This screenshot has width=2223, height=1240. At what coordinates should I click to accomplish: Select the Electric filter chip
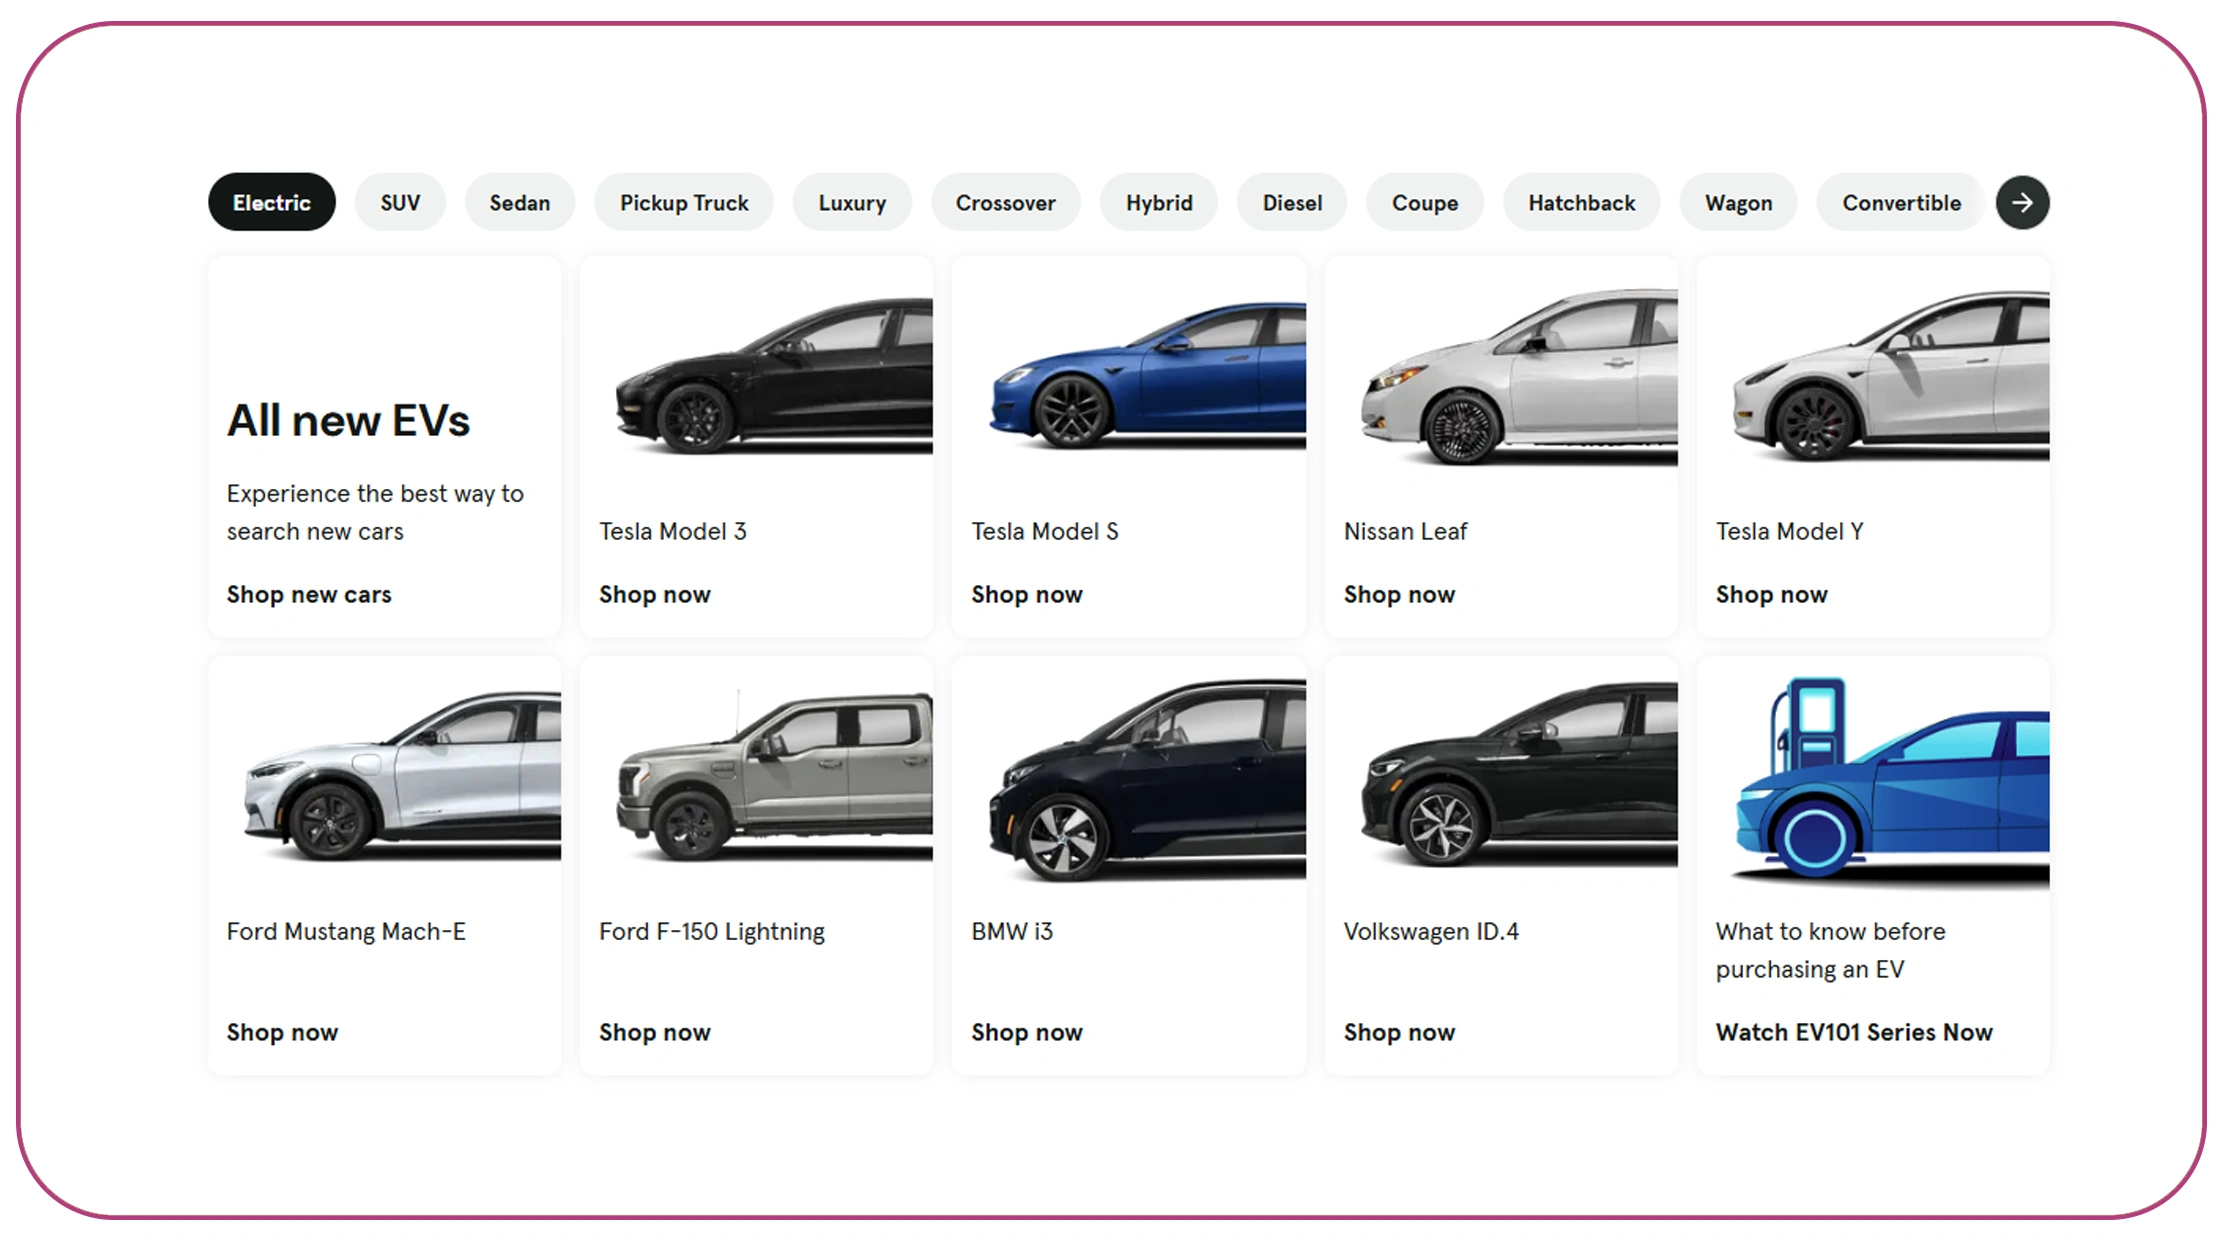point(271,202)
